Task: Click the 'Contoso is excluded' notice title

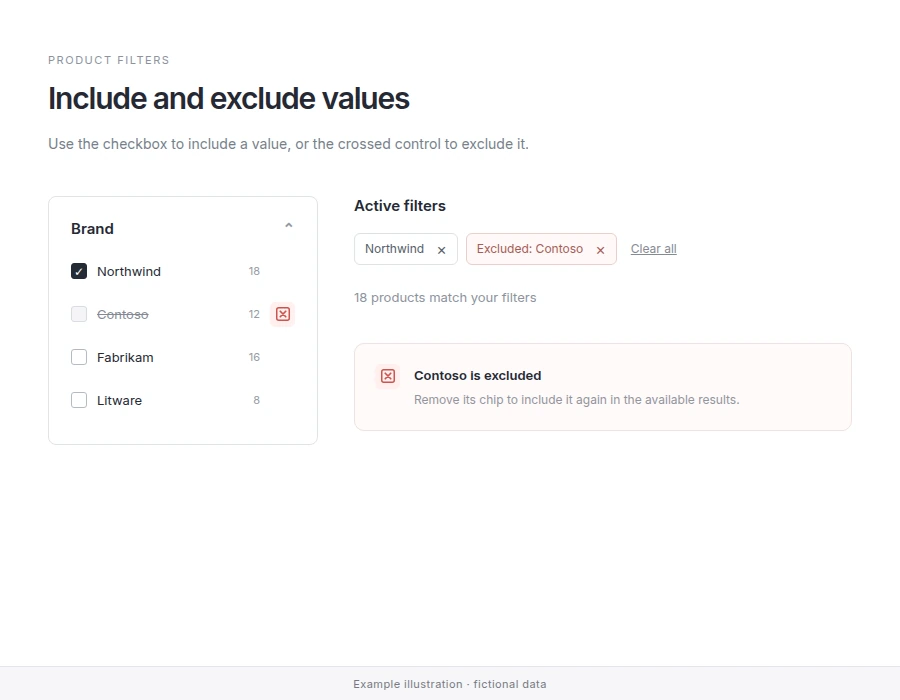Action: (478, 376)
